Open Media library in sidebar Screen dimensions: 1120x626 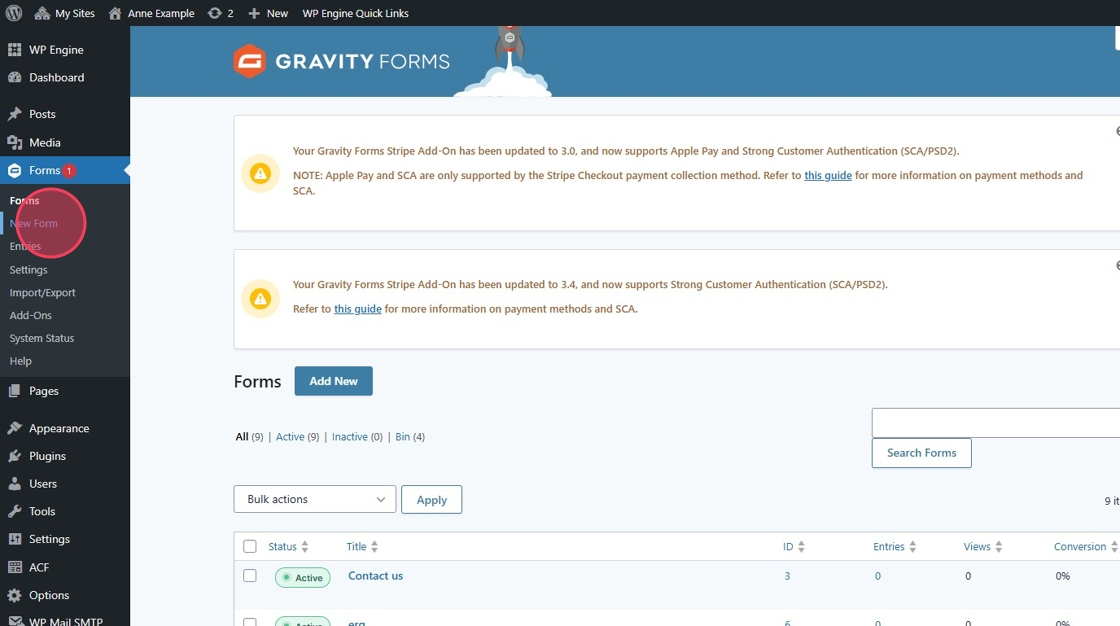coord(65,142)
